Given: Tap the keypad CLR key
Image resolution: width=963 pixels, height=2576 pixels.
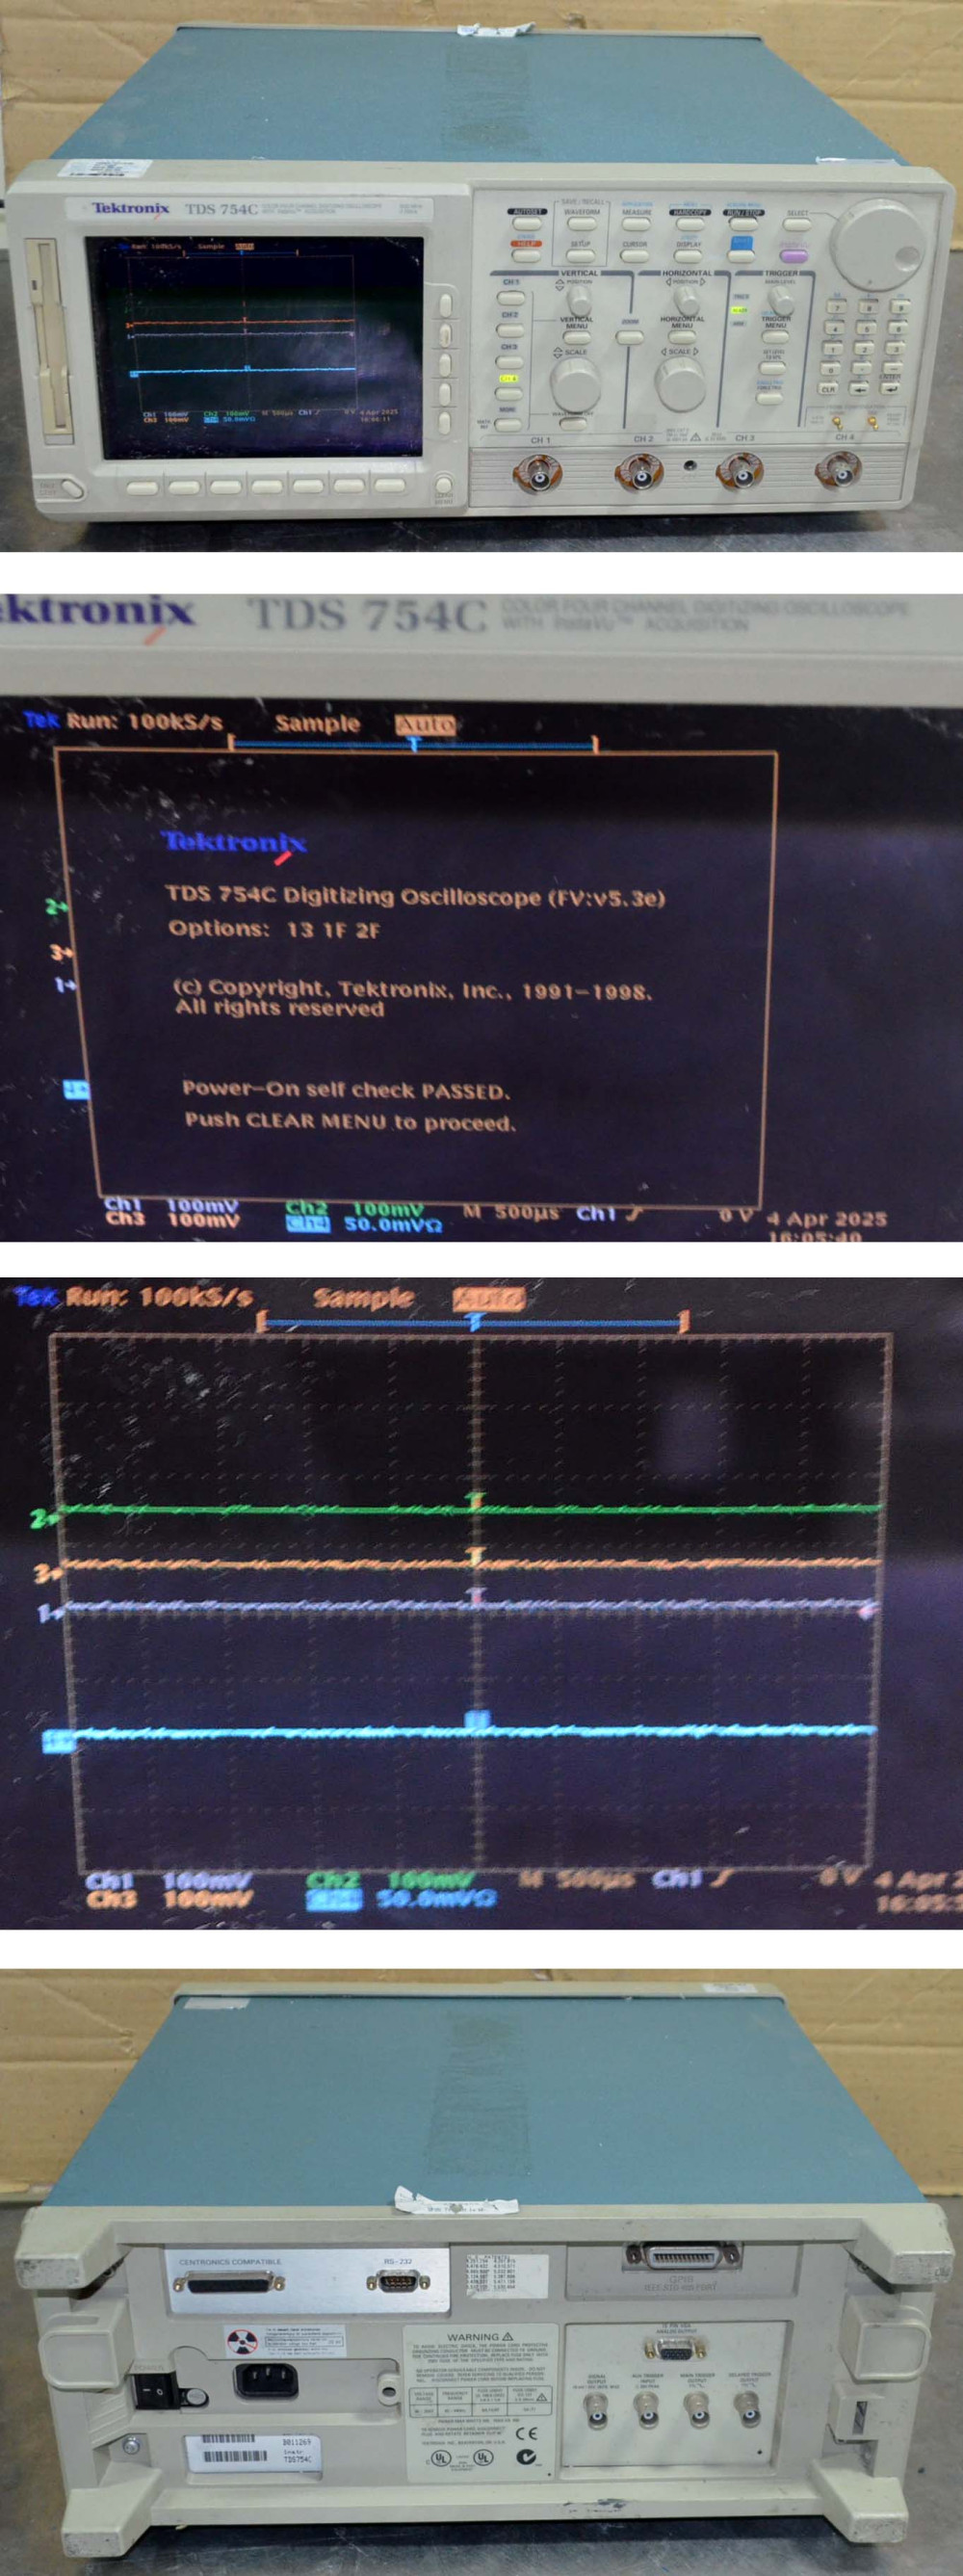Looking at the screenshot, I should click(x=828, y=389).
